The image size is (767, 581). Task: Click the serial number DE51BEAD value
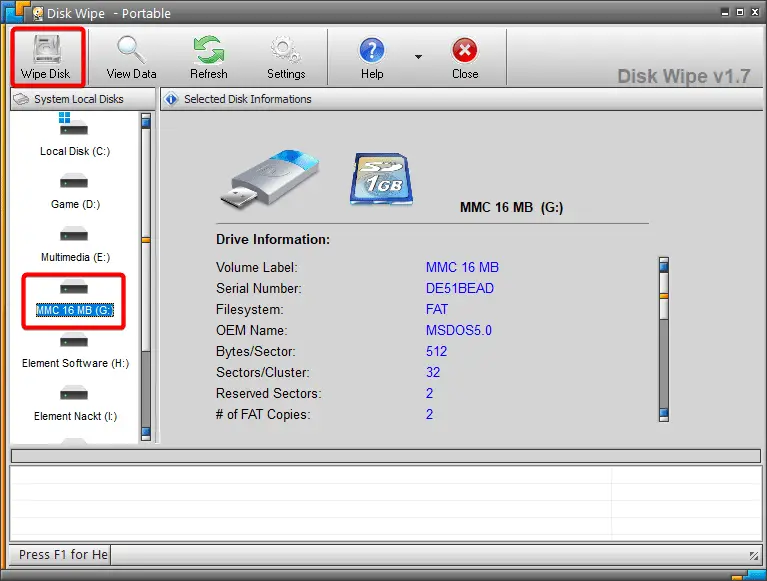(x=460, y=289)
